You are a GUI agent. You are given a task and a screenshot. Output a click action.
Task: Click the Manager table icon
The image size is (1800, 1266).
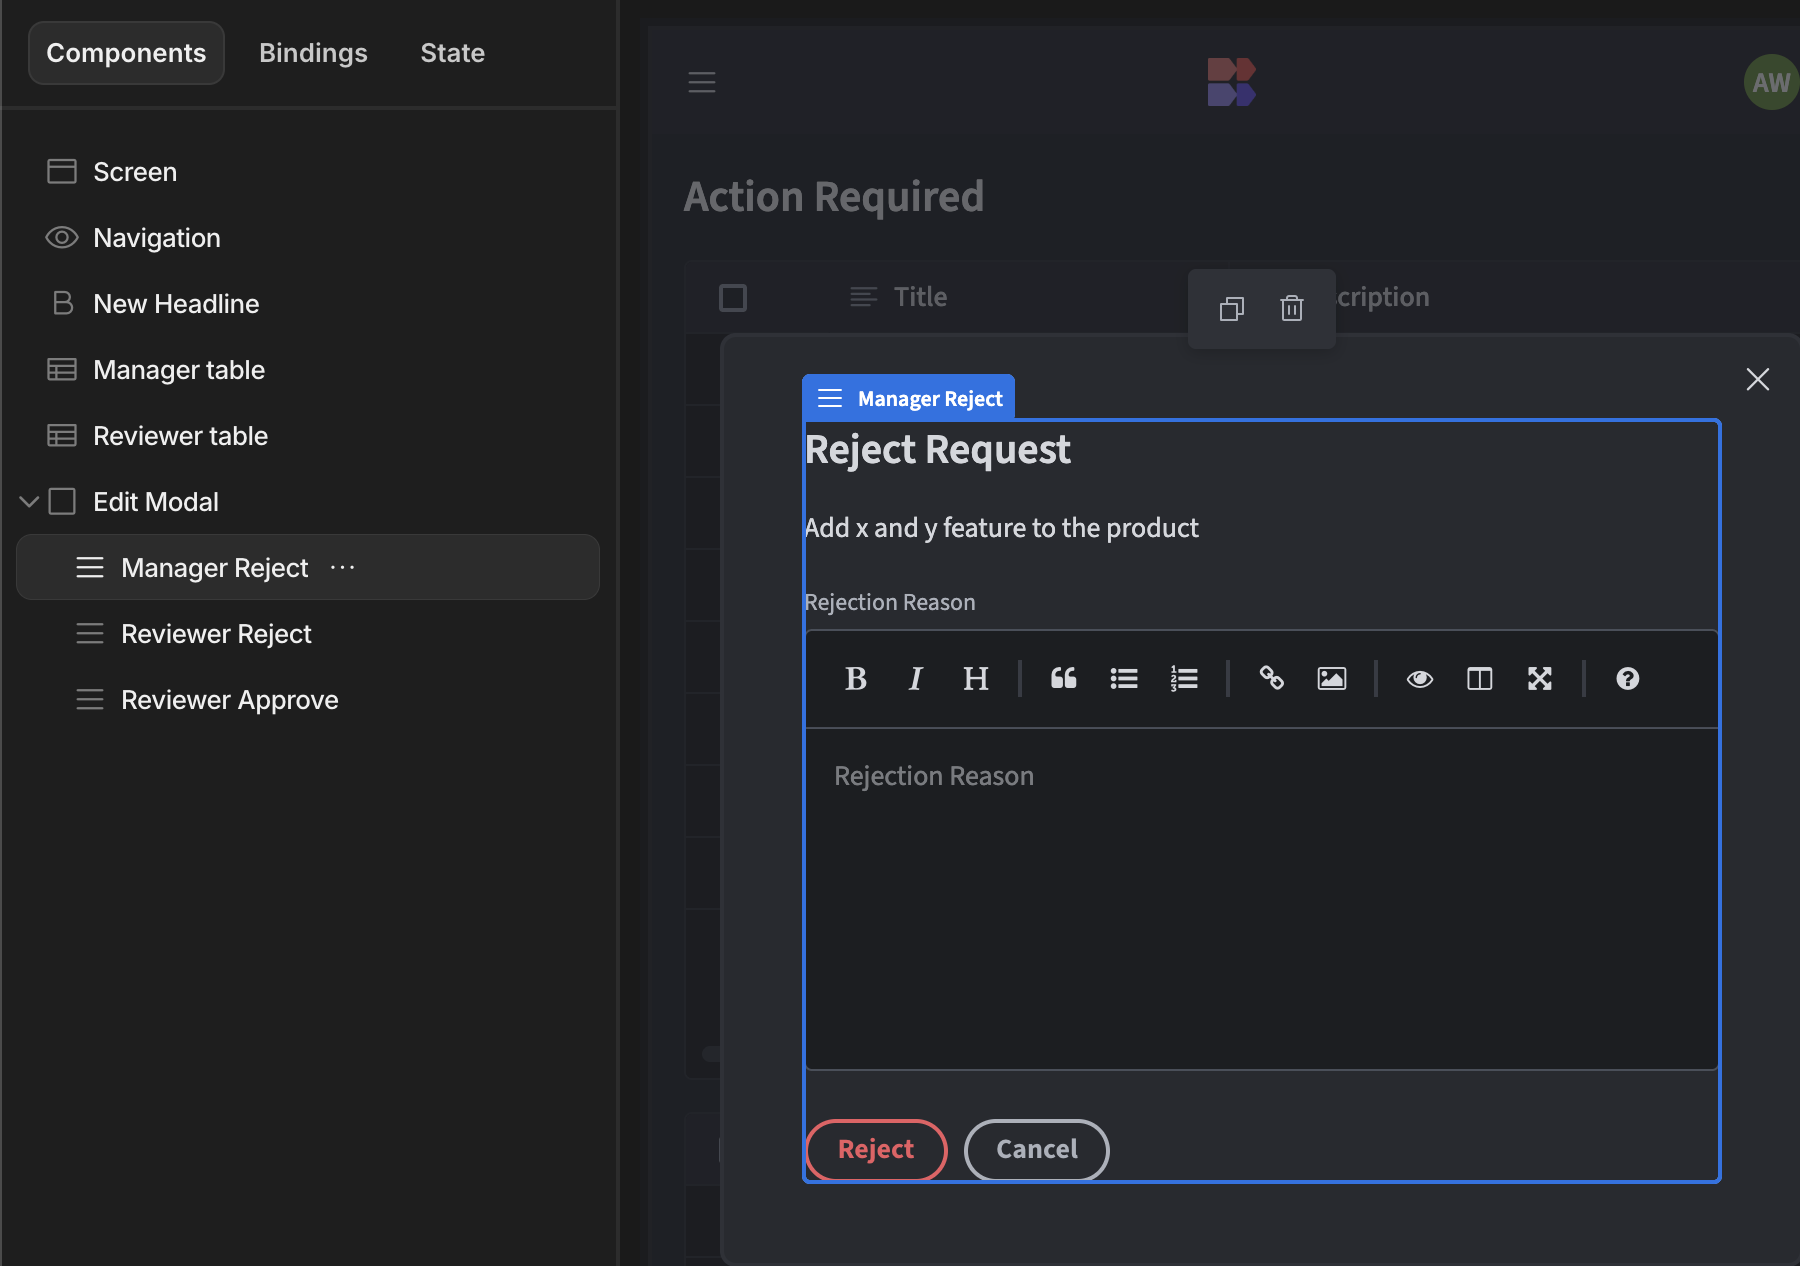point(62,370)
